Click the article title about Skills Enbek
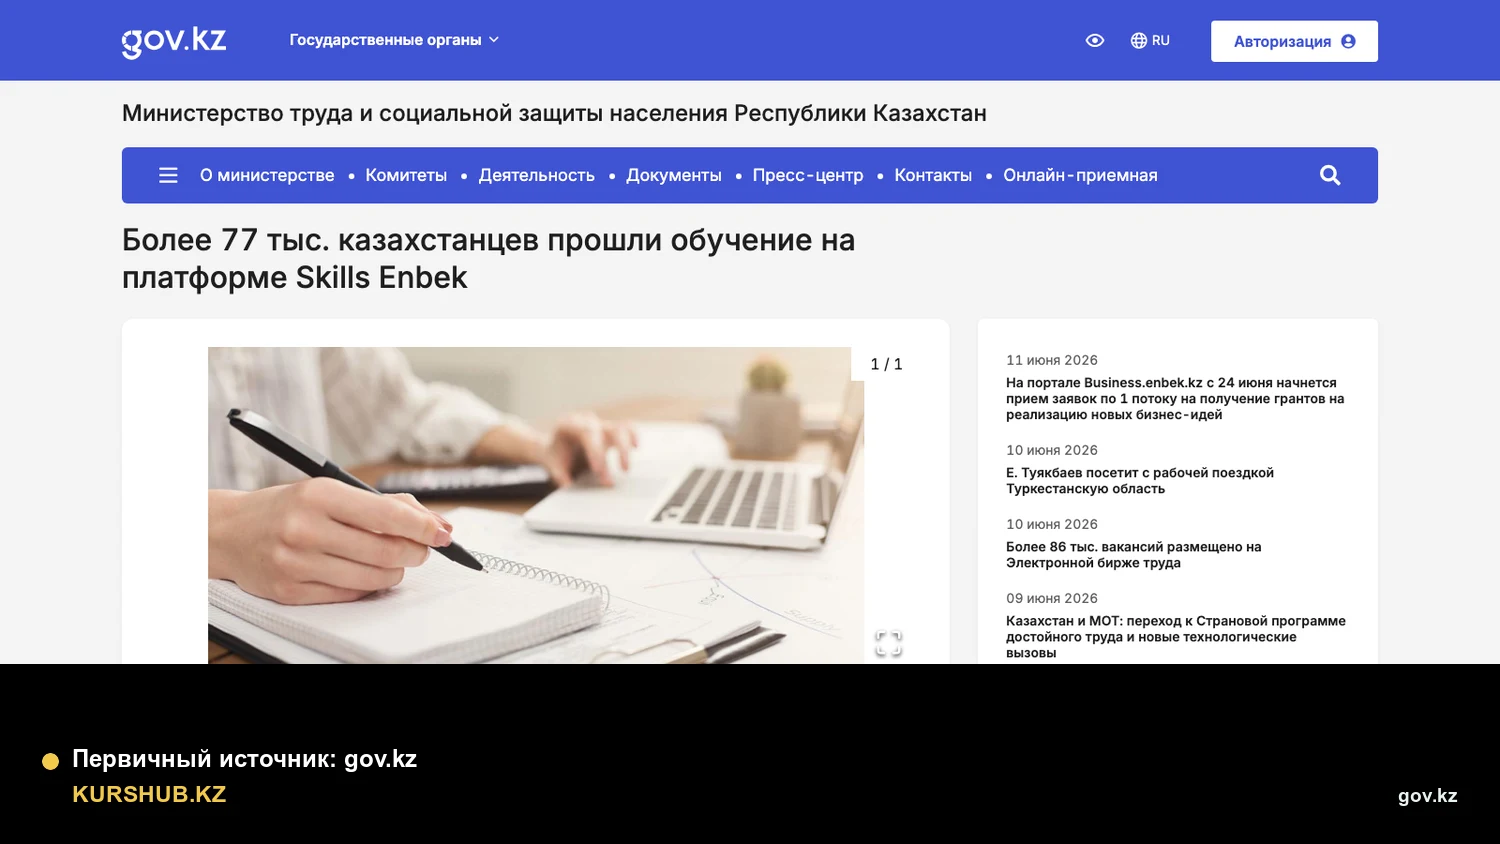The width and height of the screenshot is (1500, 844). pos(488,258)
